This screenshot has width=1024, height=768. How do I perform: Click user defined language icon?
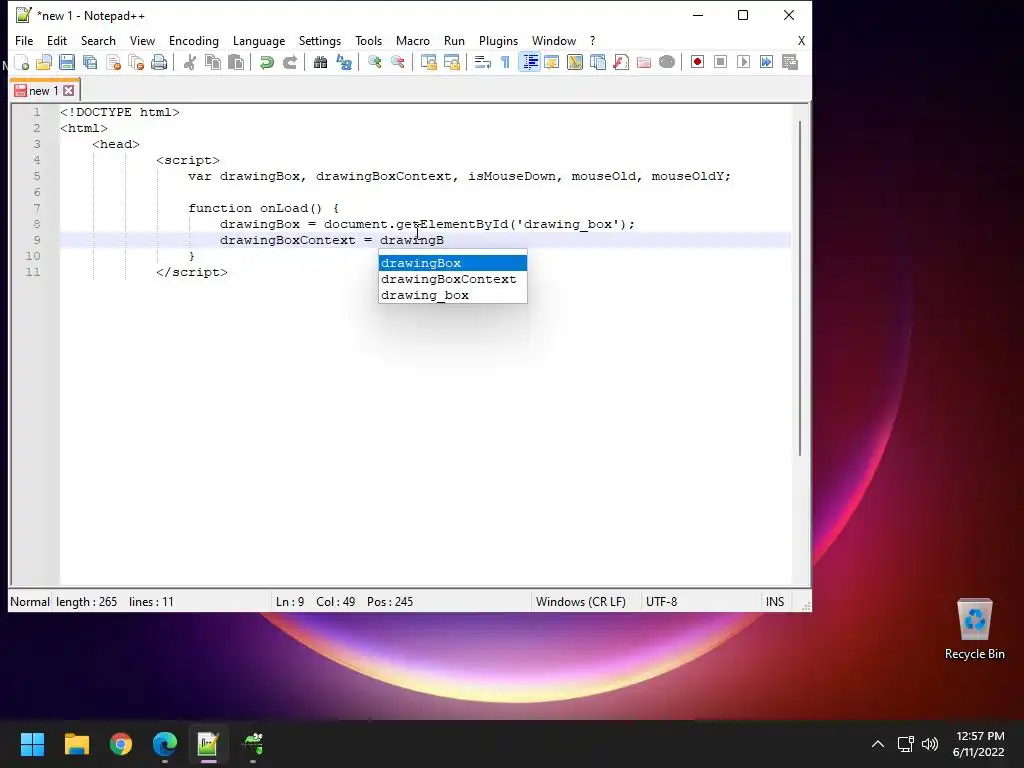552,62
